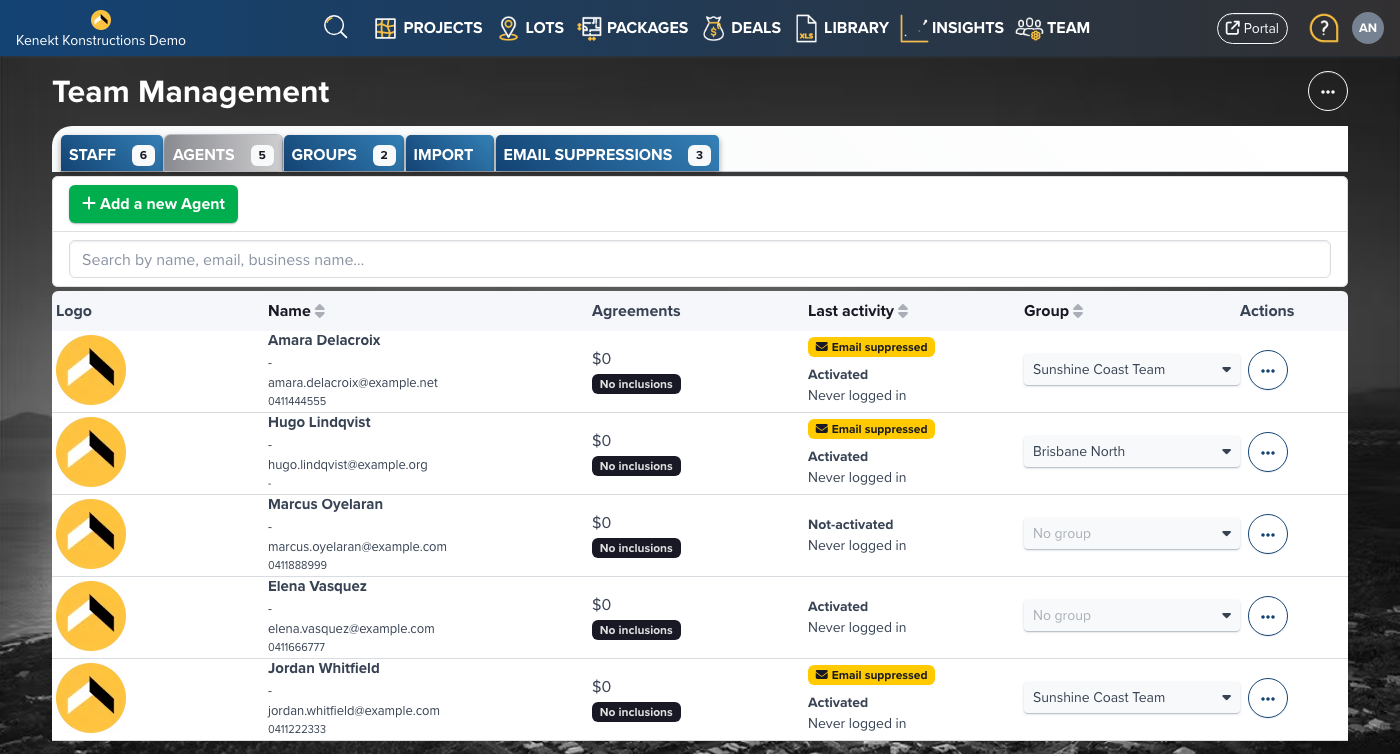This screenshot has height=754, width=1400.
Task: Open the Library XLS file icon
Action: click(806, 28)
